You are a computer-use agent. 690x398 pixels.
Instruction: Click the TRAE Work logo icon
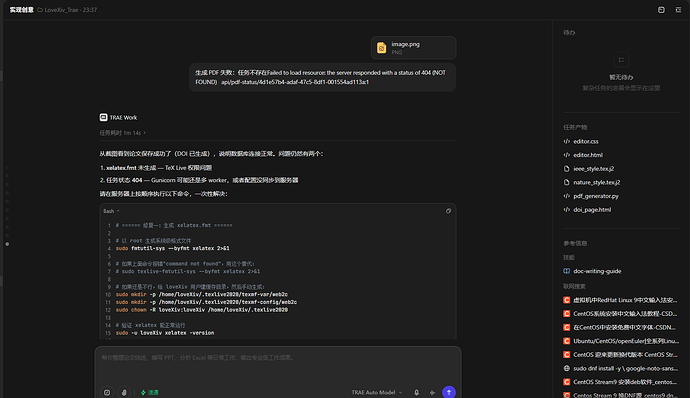point(103,117)
